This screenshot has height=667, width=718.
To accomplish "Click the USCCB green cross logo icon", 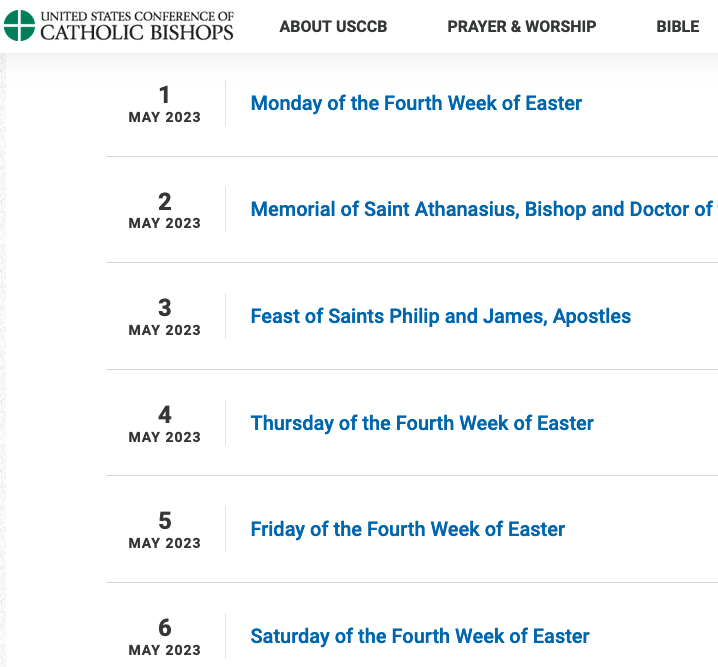I will pos(19,26).
